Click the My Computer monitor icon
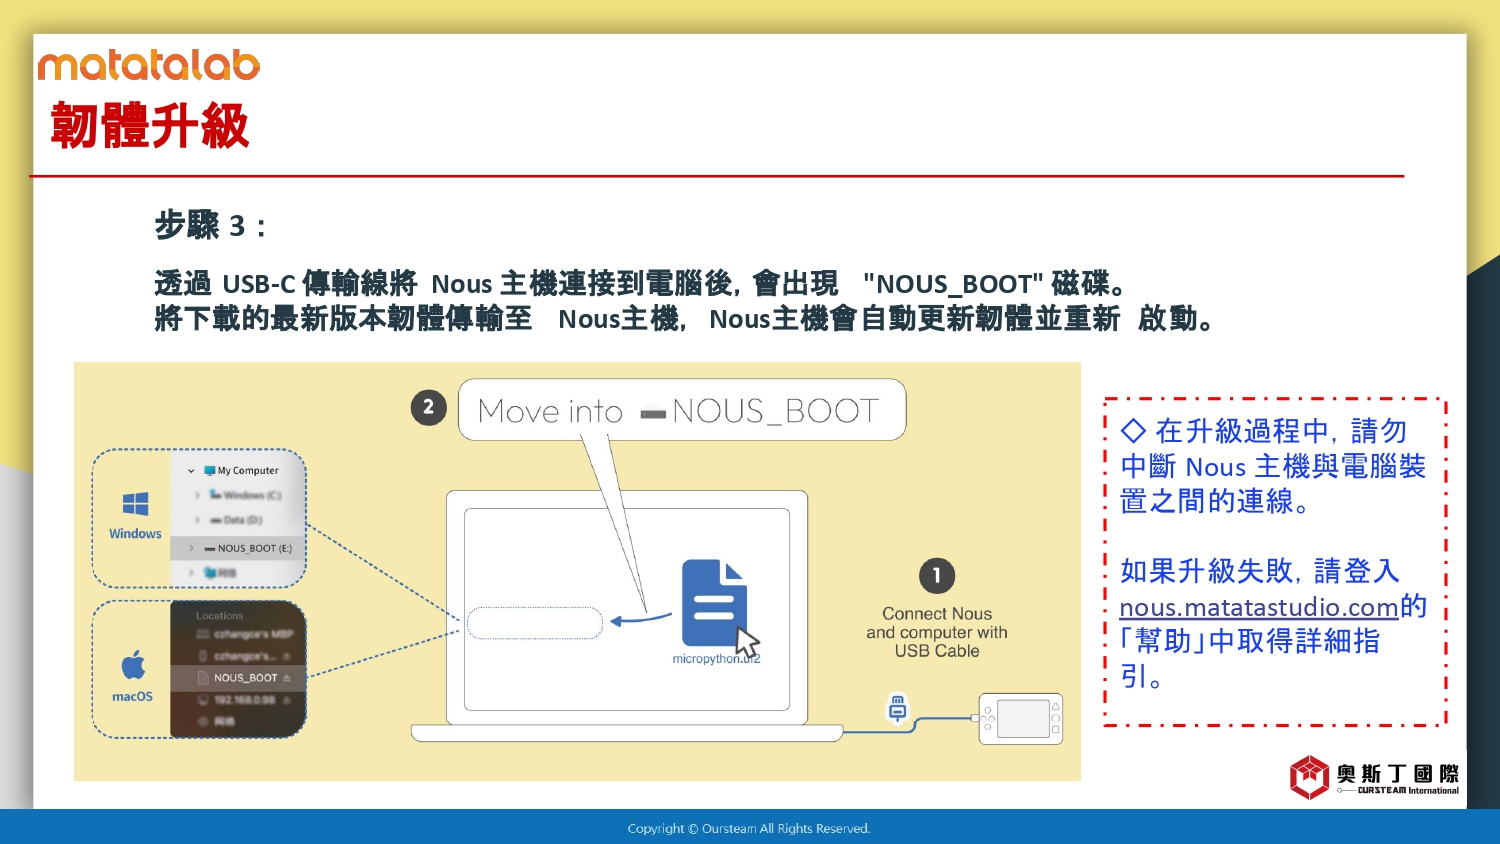The width and height of the screenshot is (1500, 844). (210, 470)
